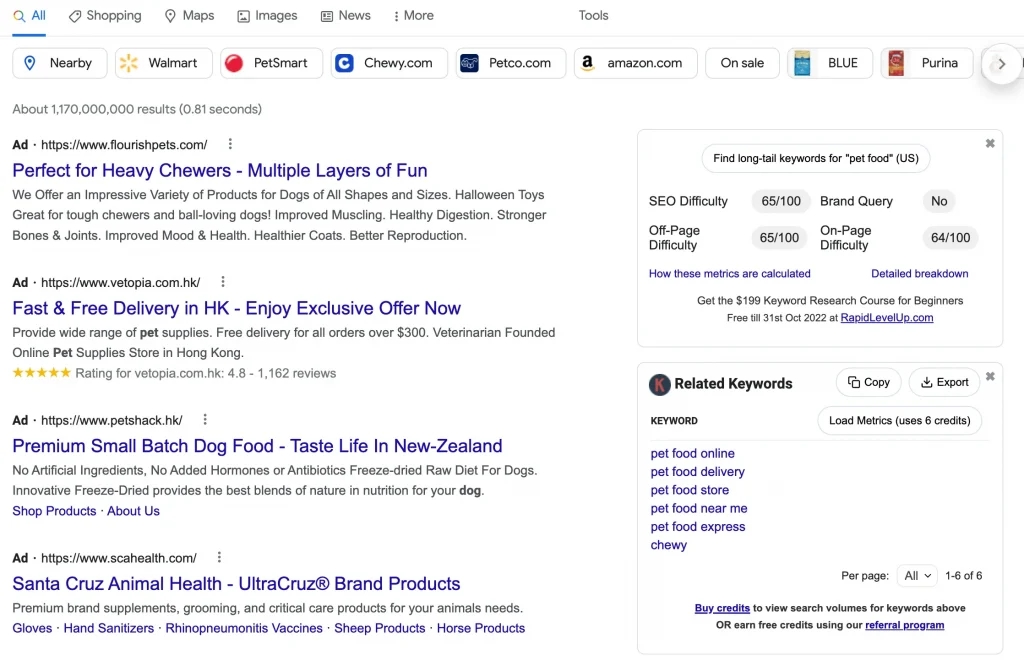Open the Detailed breakdown link
Viewport: 1024px width, 660px height.
pyautogui.click(x=920, y=274)
